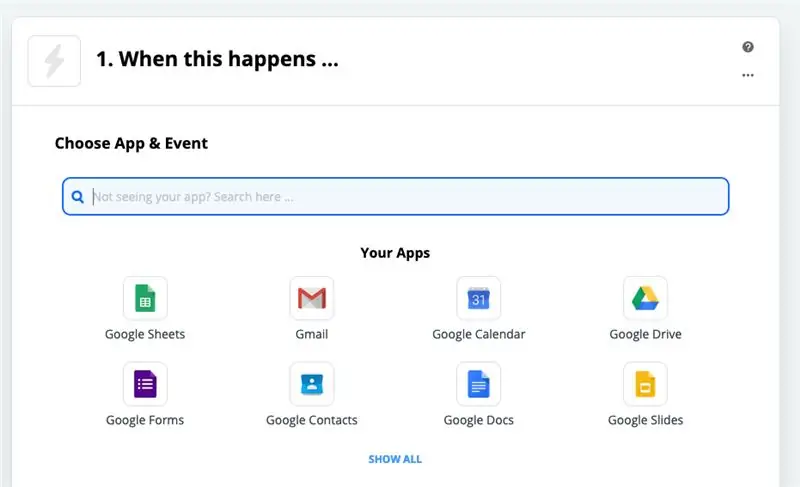Focus the app search input field
Viewport: 800px width, 487px height.
click(395, 196)
